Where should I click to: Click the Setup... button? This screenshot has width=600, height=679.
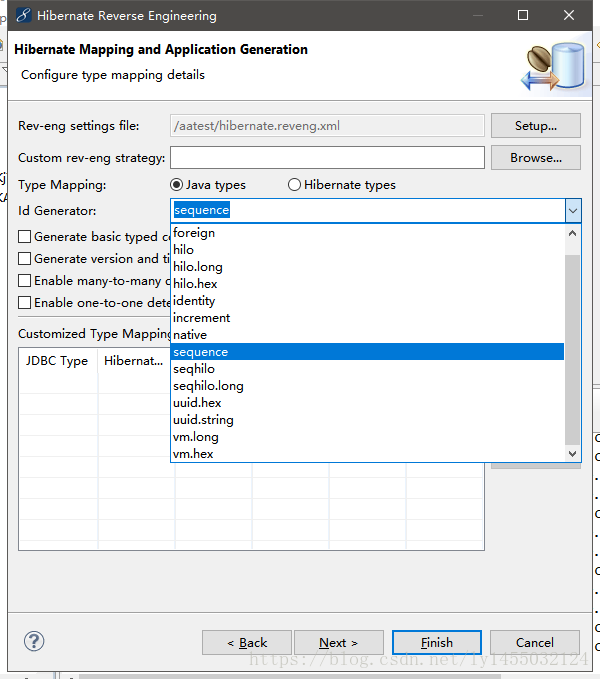click(535, 126)
